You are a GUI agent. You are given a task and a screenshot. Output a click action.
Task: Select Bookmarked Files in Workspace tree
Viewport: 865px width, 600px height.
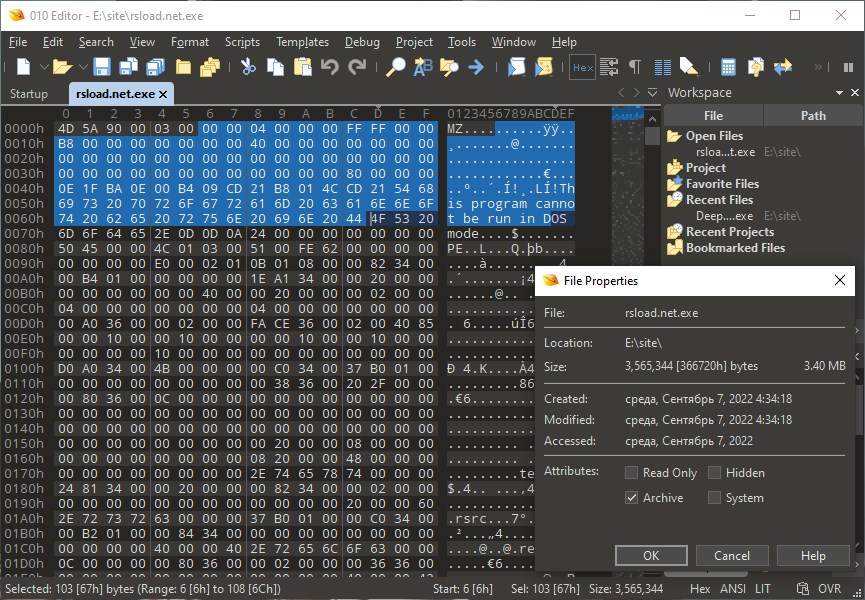click(735, 248)
